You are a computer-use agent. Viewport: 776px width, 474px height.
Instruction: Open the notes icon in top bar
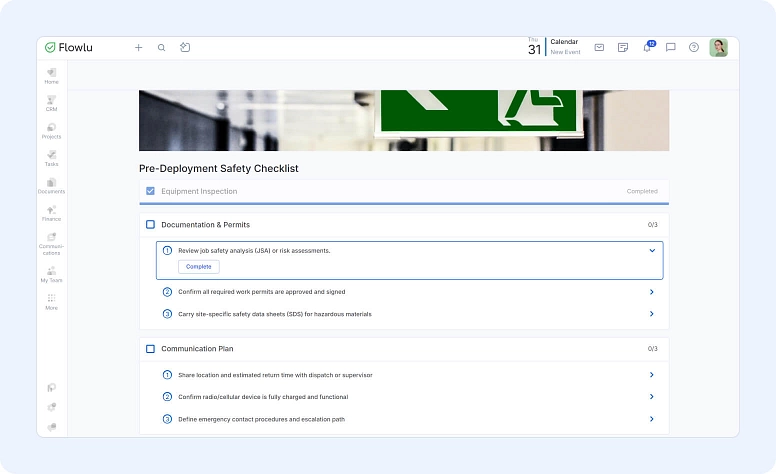pyautogui.click(x=623, y=47)
